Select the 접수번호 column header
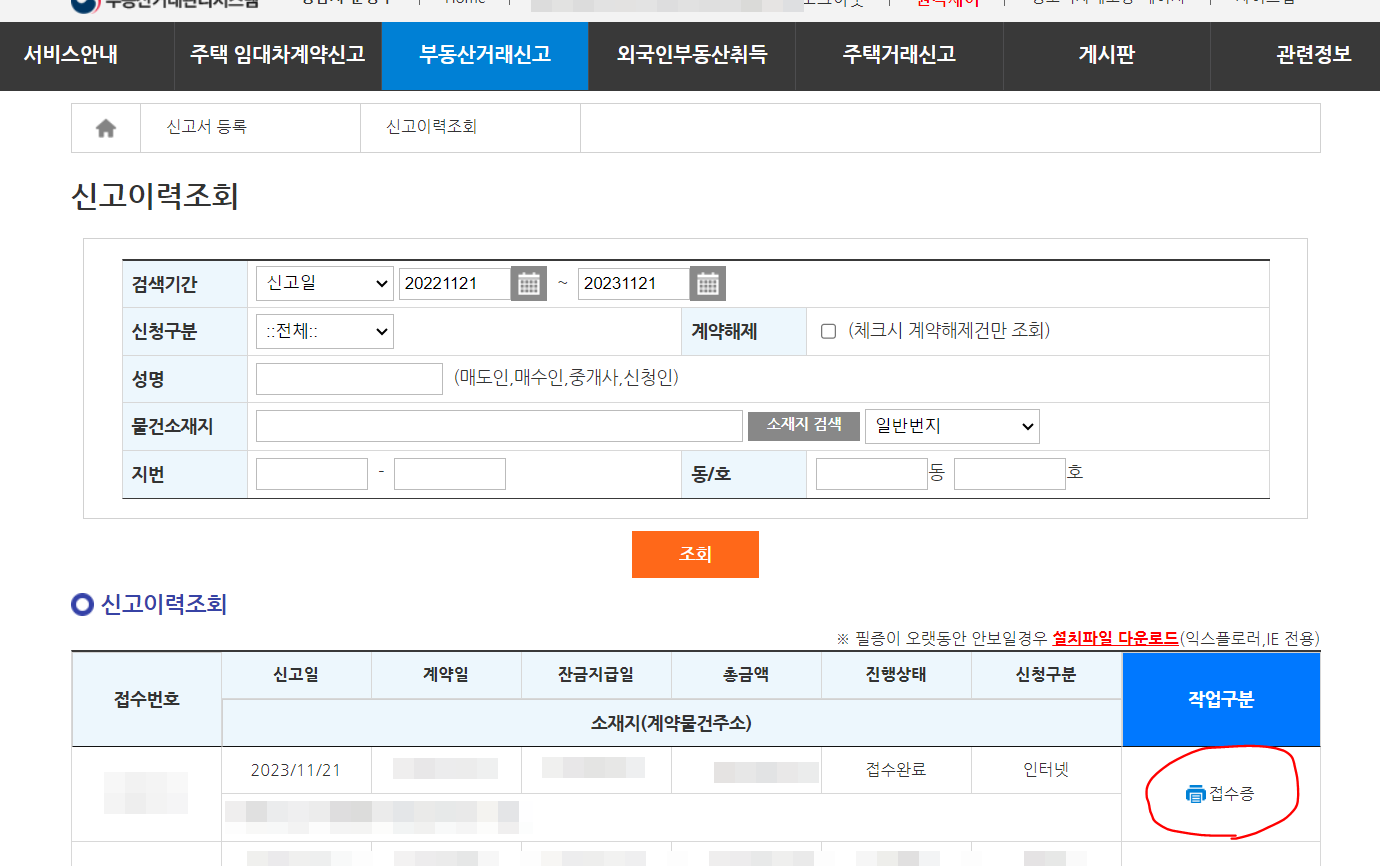The image size is (1380, 866). (146, 699)
